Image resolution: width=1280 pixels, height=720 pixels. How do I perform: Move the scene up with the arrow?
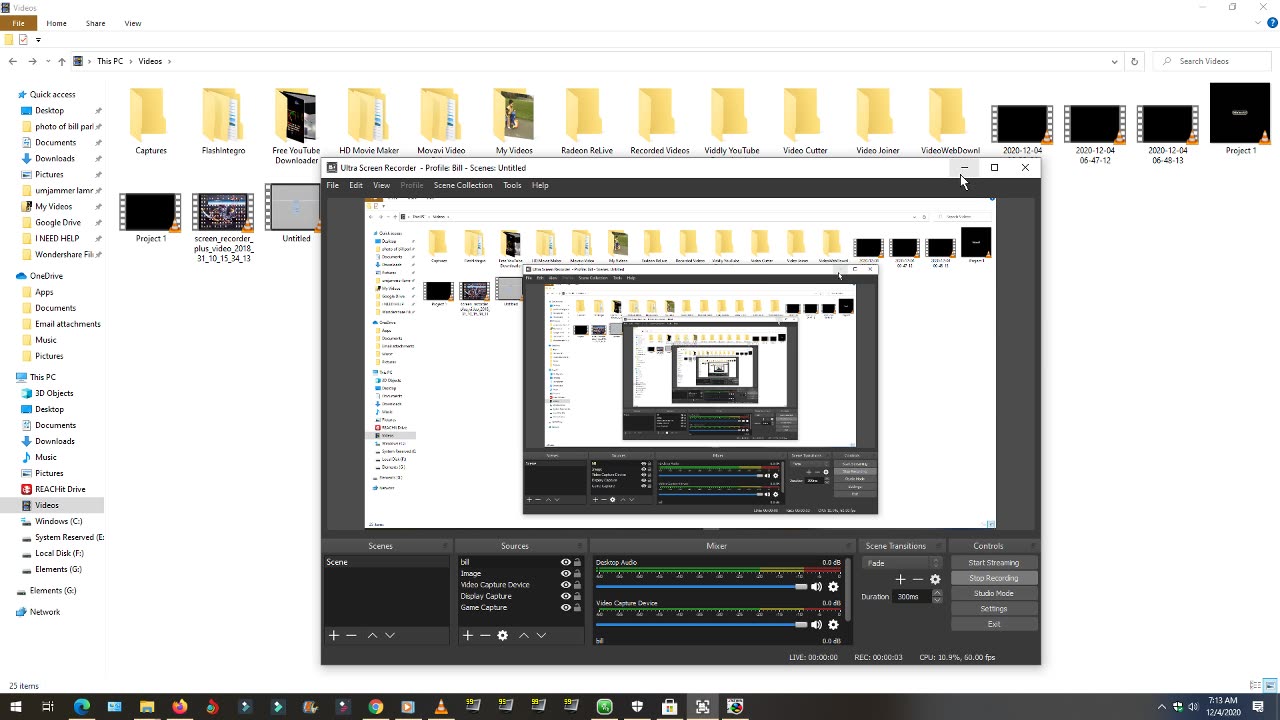click(x=372, y=636)
